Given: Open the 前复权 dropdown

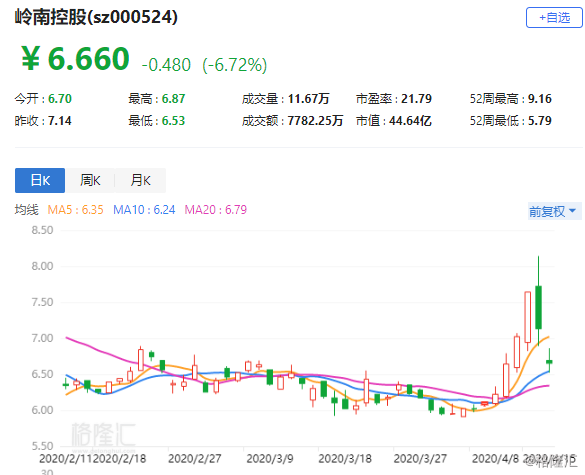Looking at the screenshot, I should pos(554,212).
